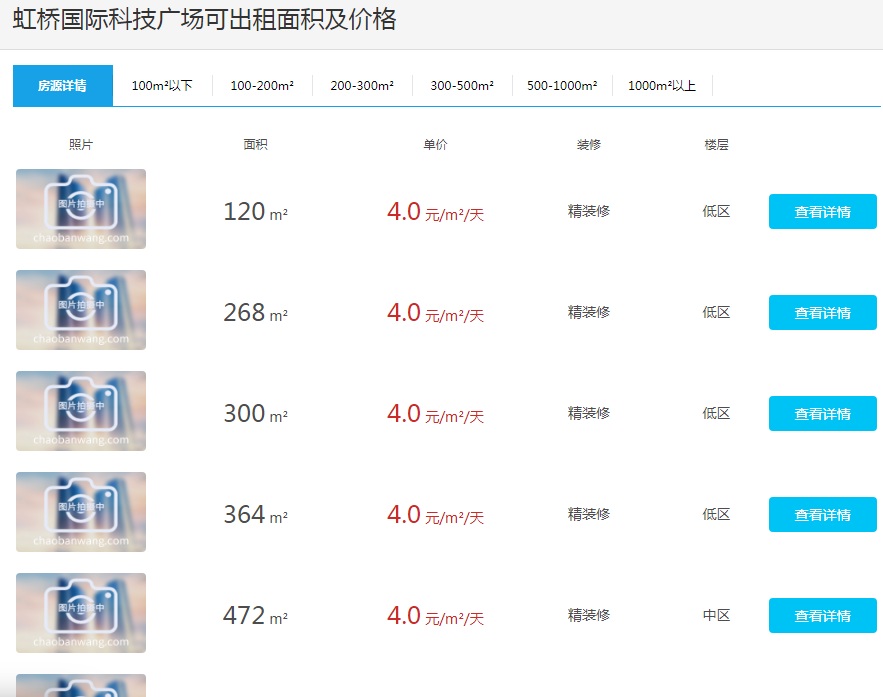Click the 4.0 元/m²/天 price in 268 m² row

click(x=435, y=312)
